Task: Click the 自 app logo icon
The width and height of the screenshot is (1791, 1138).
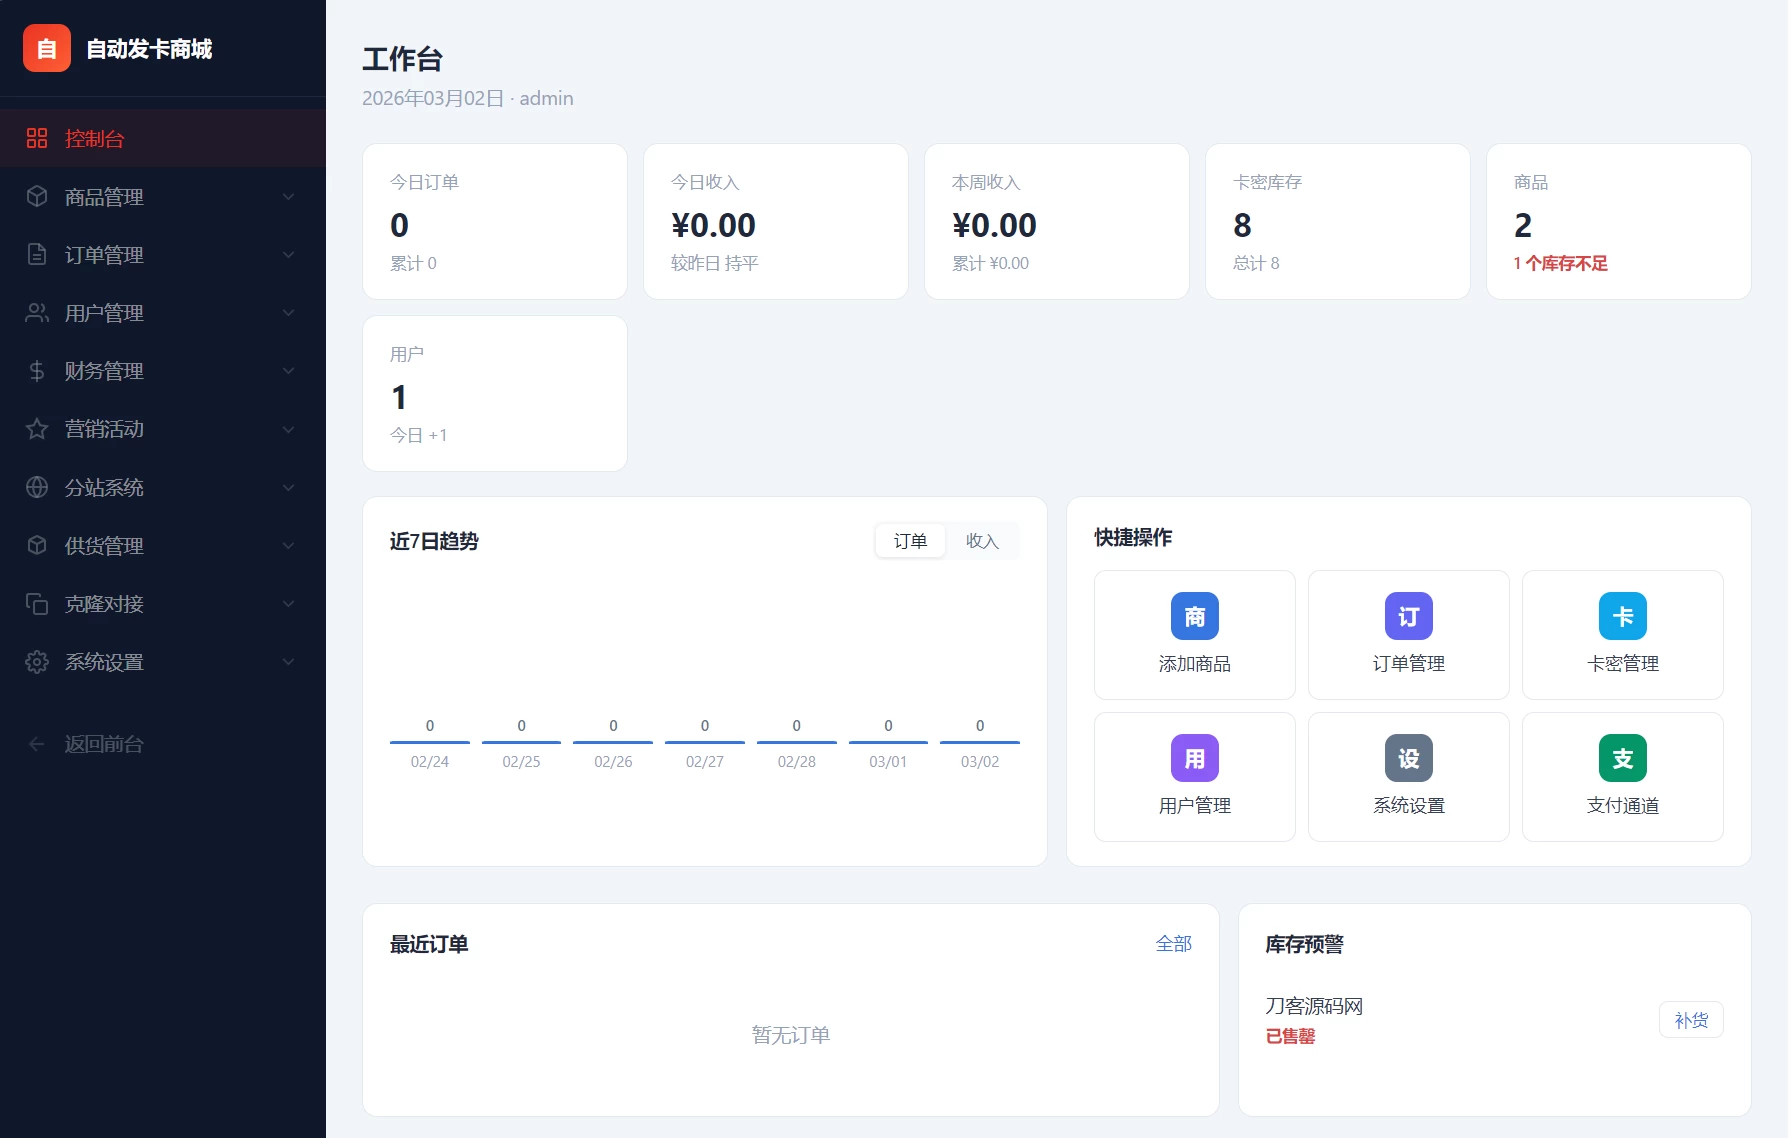Action: 46,47
